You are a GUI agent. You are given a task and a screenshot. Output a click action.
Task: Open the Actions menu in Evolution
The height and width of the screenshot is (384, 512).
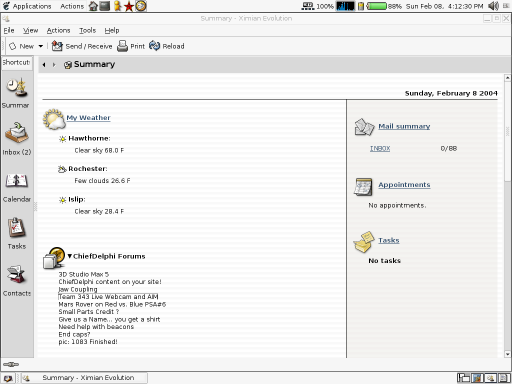(x=58, y=30)
